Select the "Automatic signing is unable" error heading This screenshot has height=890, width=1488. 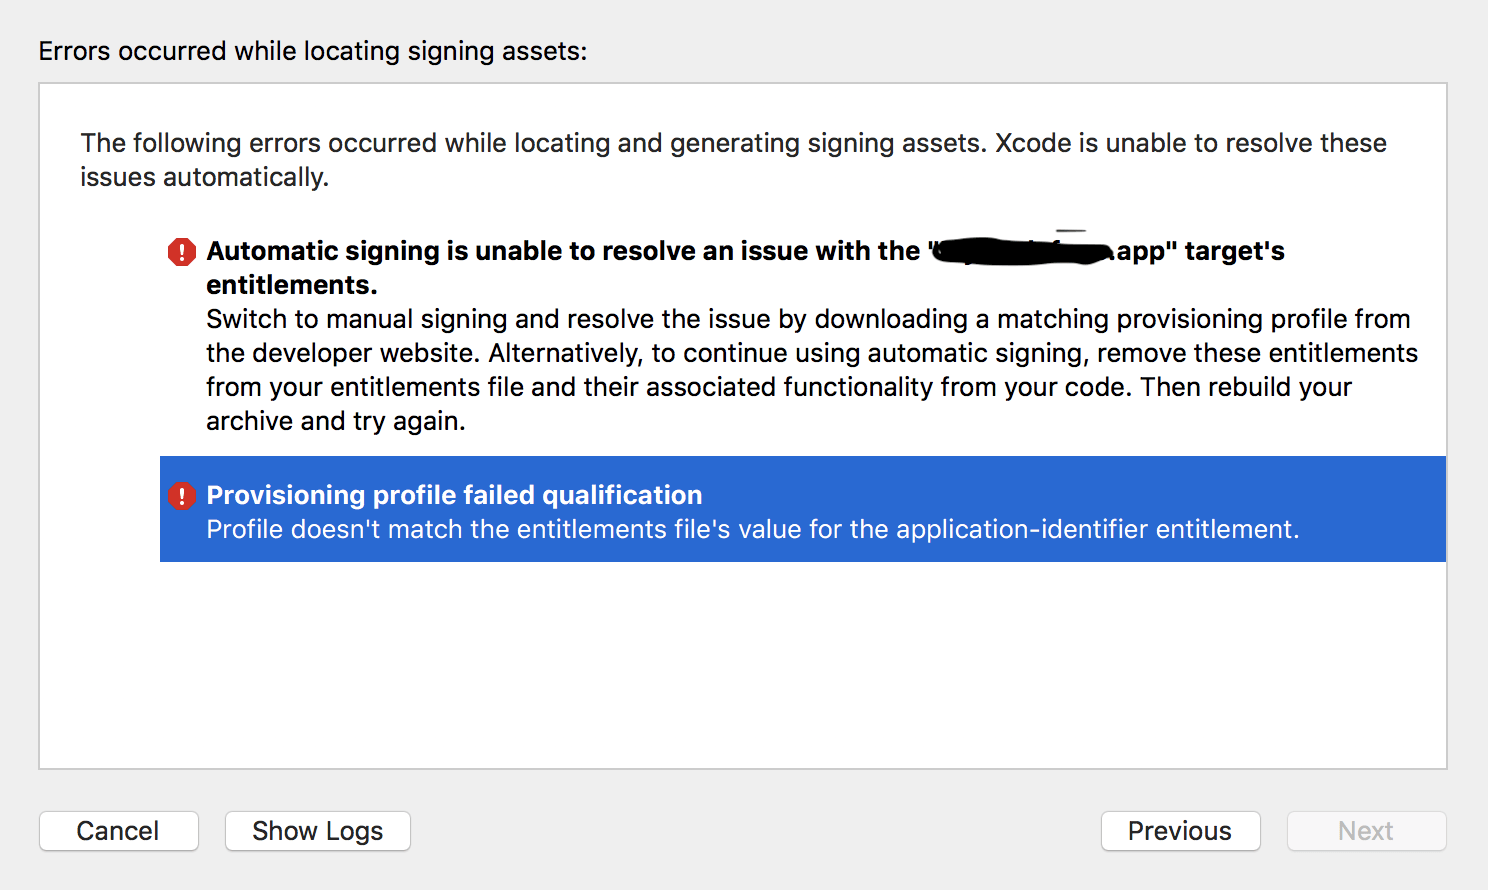coord(562,251)
